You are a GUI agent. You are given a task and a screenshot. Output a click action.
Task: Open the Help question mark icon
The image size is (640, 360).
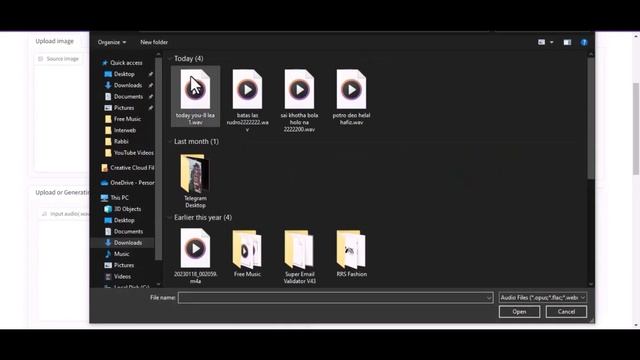click(584, 42)
